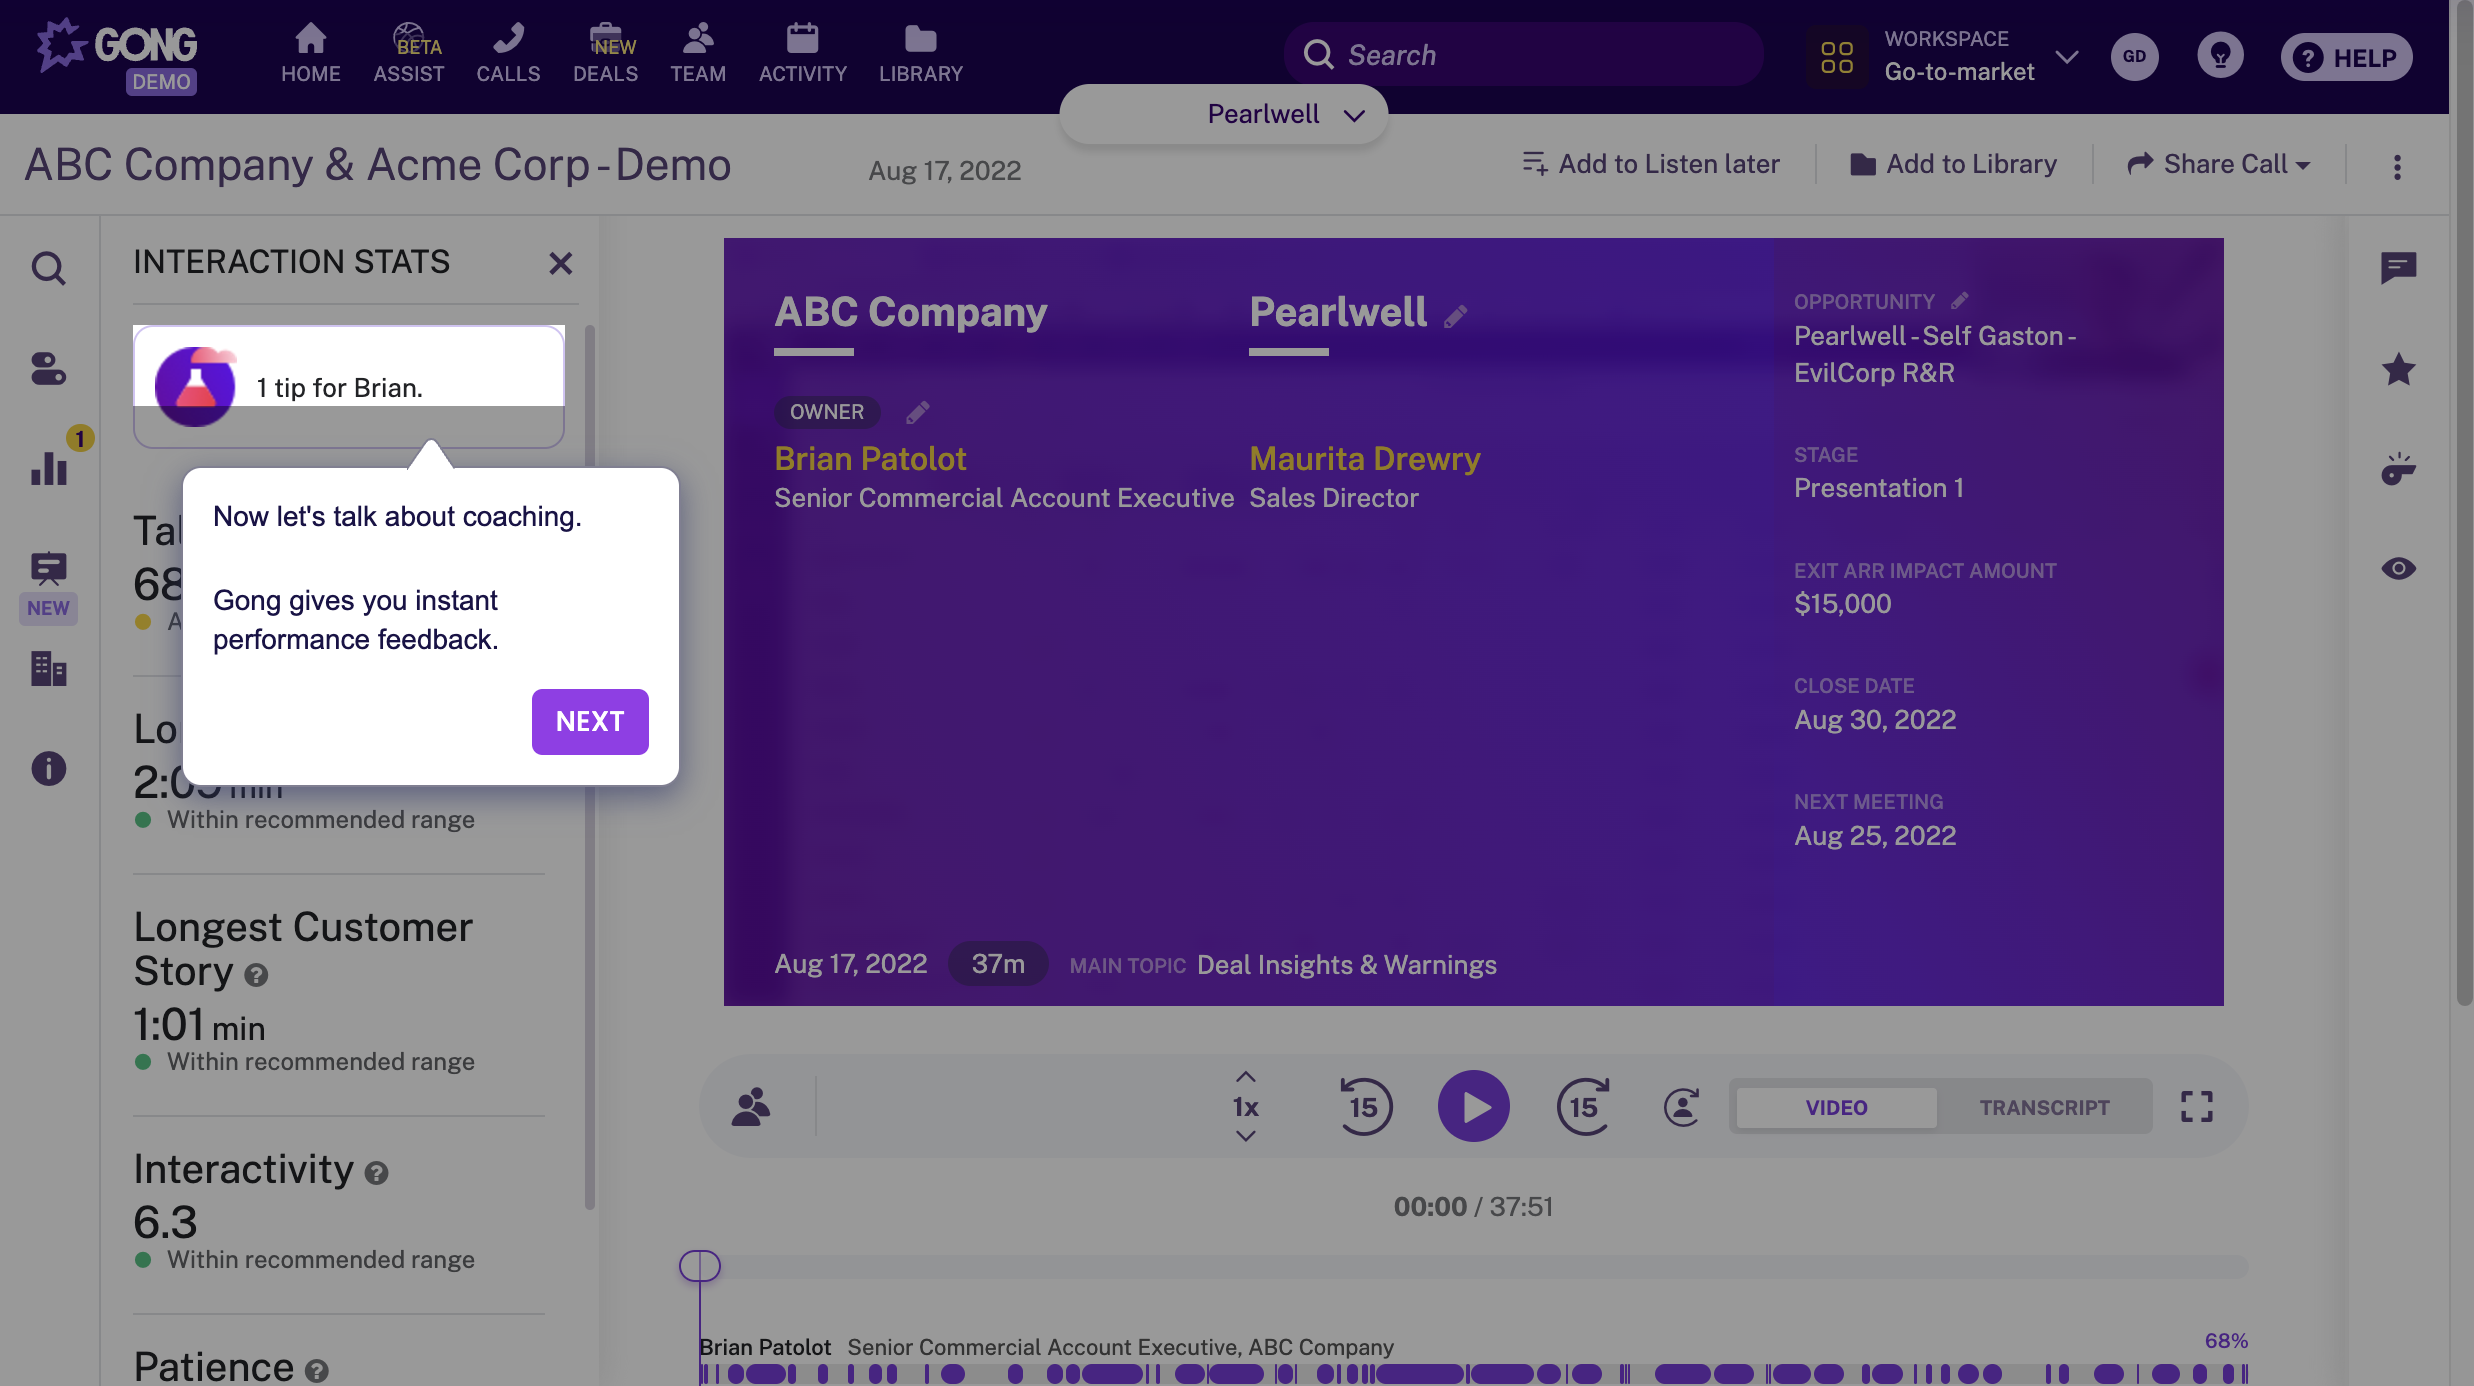Enter fullscreen mode
This screenshot has height=1386, width=2474.
pos(2196,1106)
